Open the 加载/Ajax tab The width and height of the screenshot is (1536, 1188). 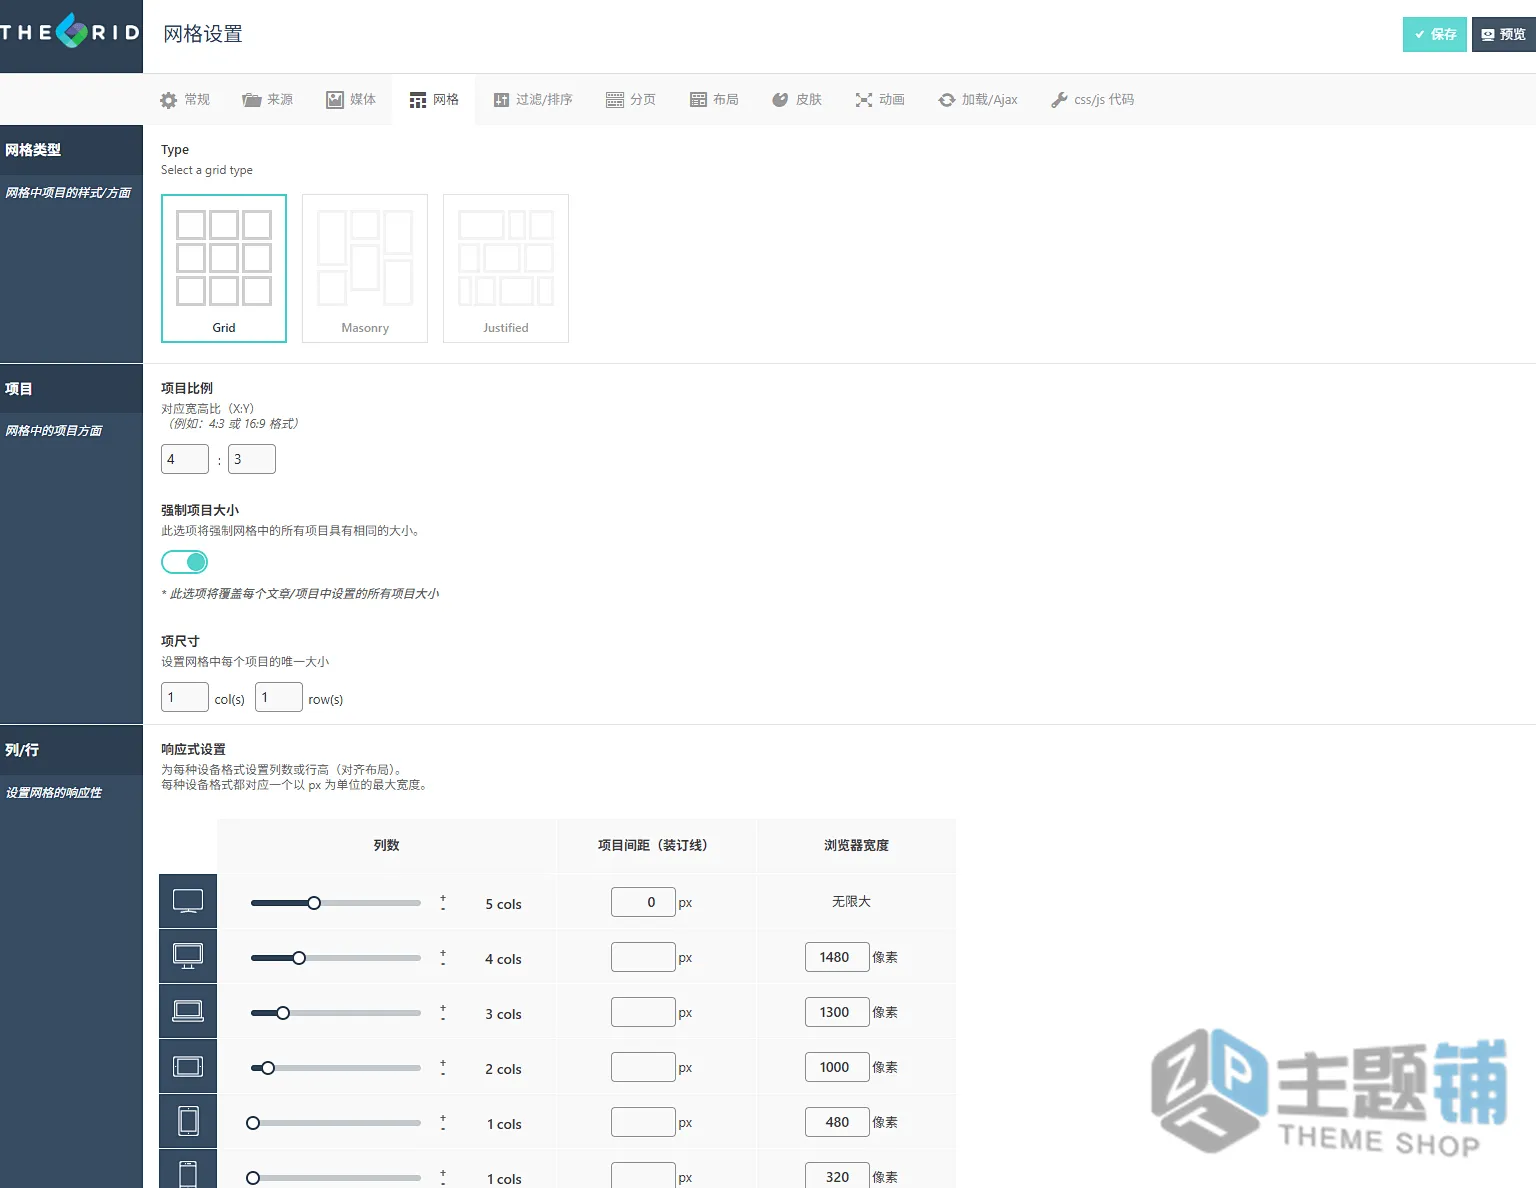tap(978, 99)
